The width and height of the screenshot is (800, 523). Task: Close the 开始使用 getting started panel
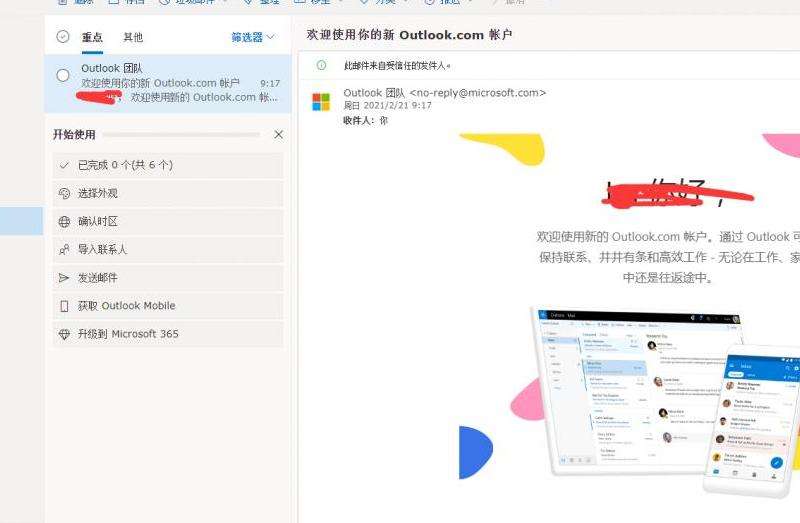278,134
